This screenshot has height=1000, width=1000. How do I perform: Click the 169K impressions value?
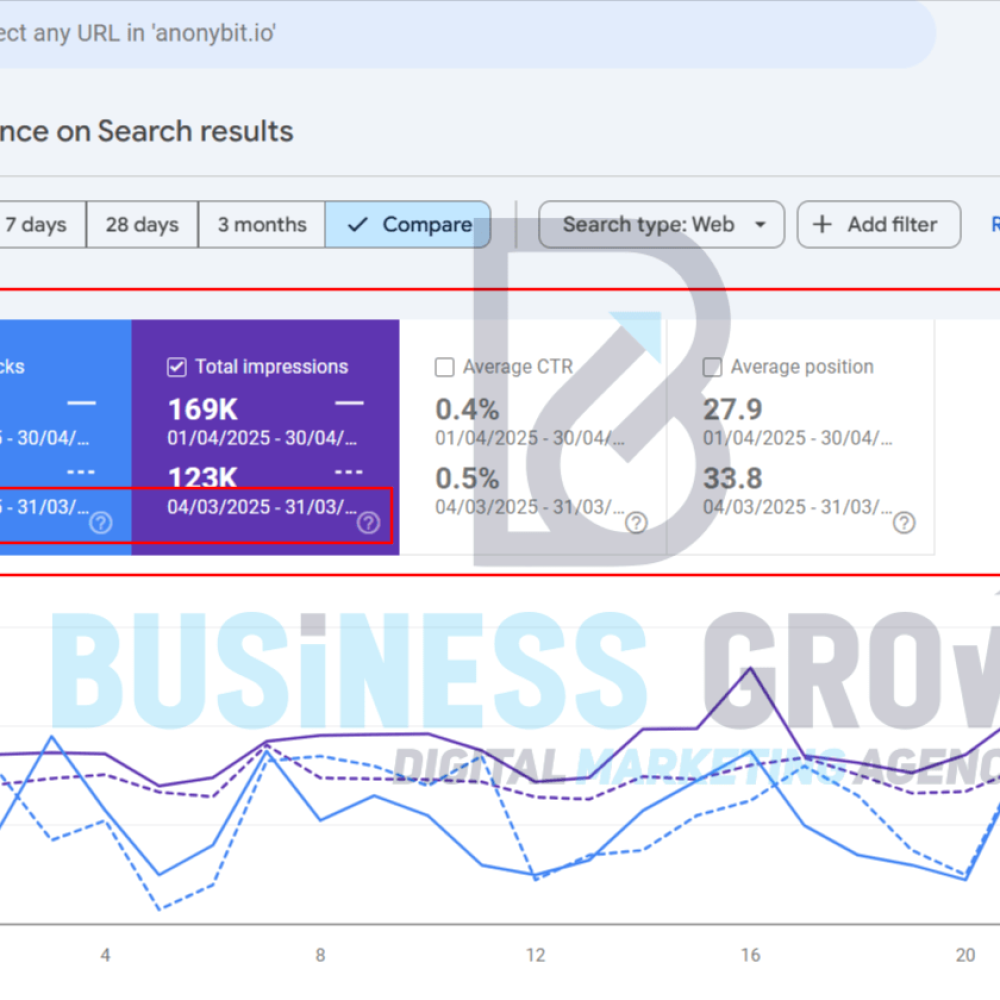(203, 409)
